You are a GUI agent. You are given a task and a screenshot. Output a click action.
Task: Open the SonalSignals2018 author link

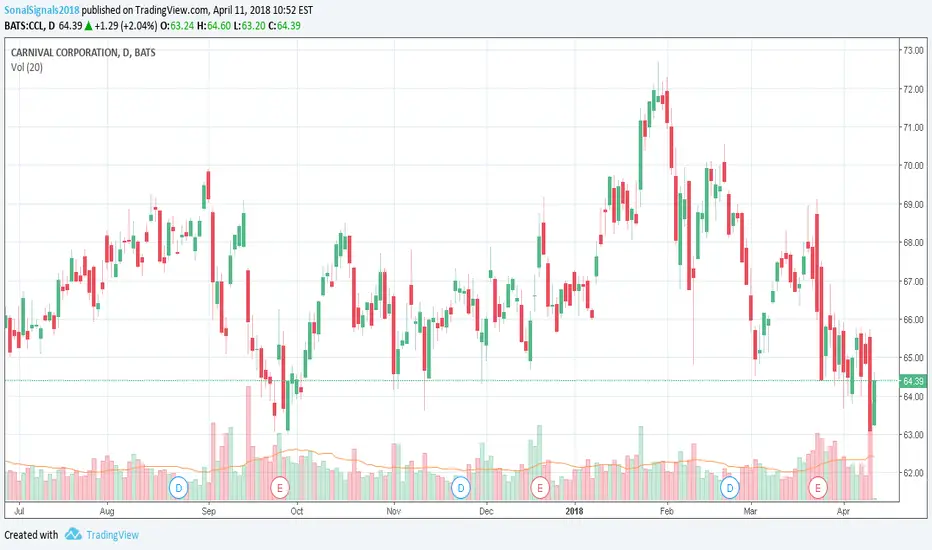[x=42, y=10]
